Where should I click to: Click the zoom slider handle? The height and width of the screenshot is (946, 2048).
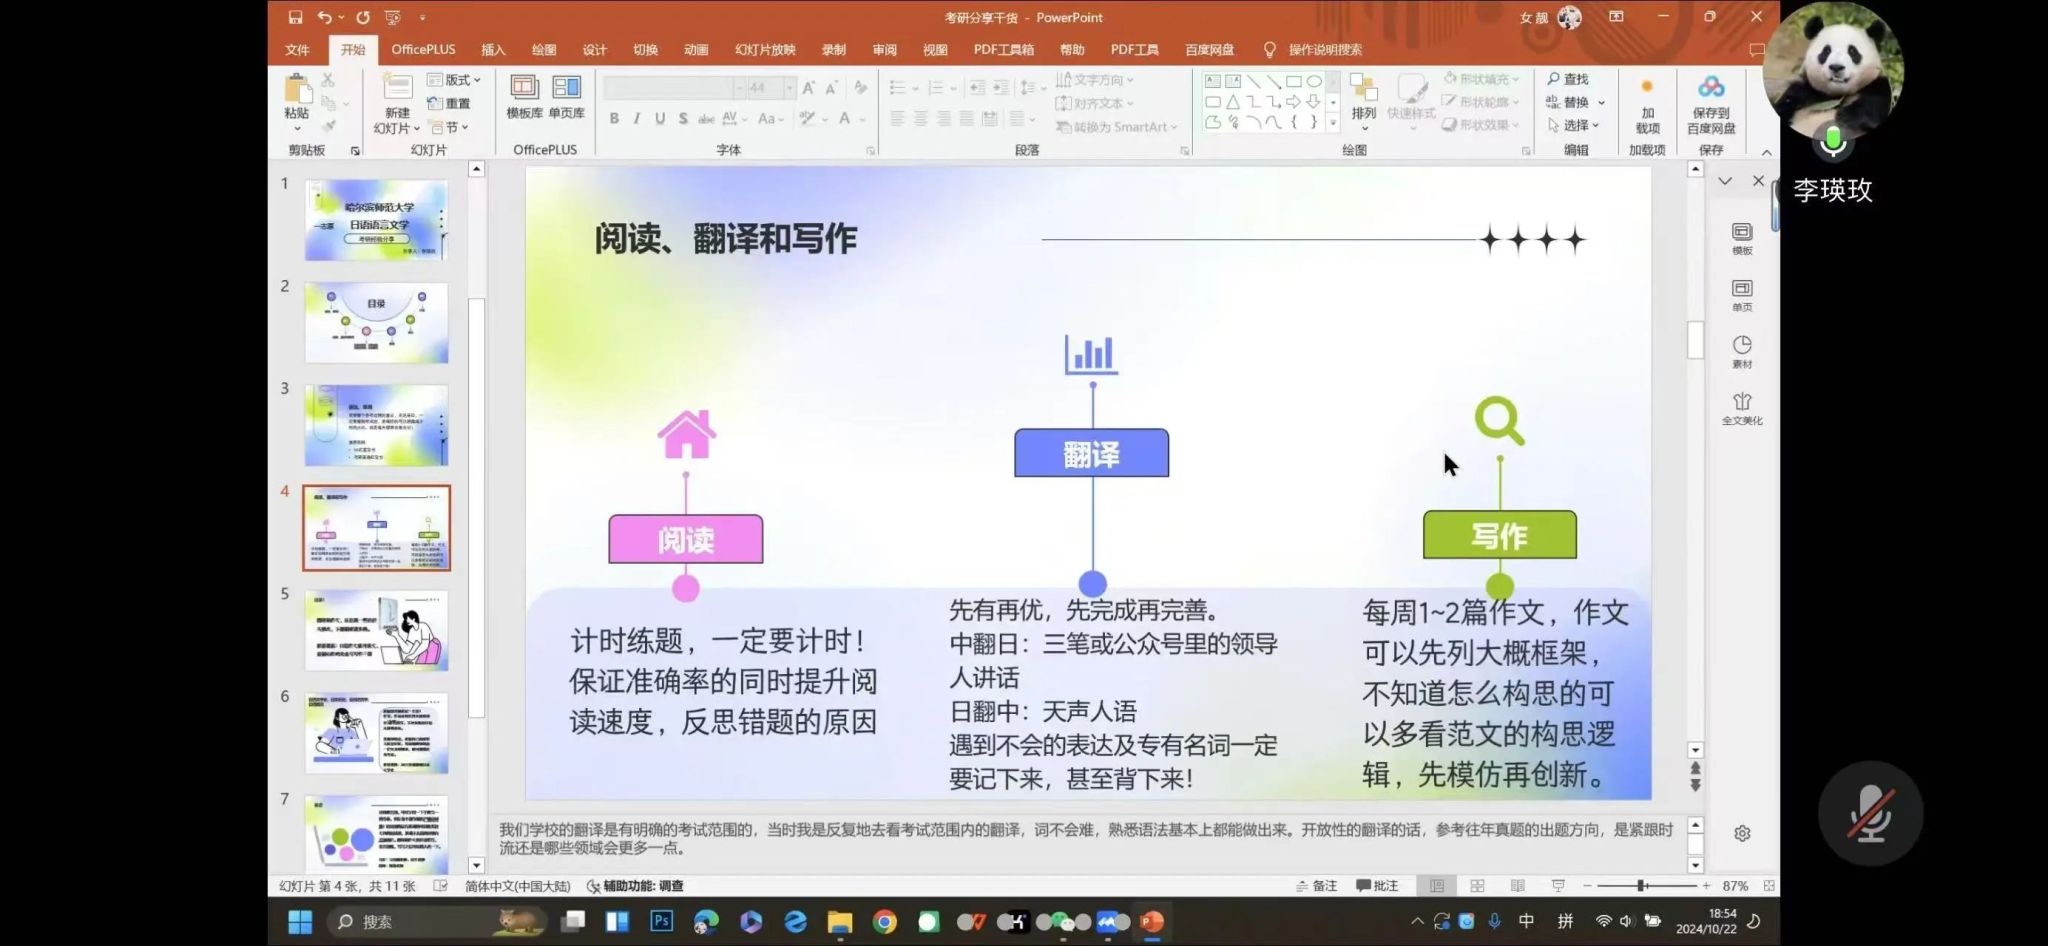click(1641, 886)
